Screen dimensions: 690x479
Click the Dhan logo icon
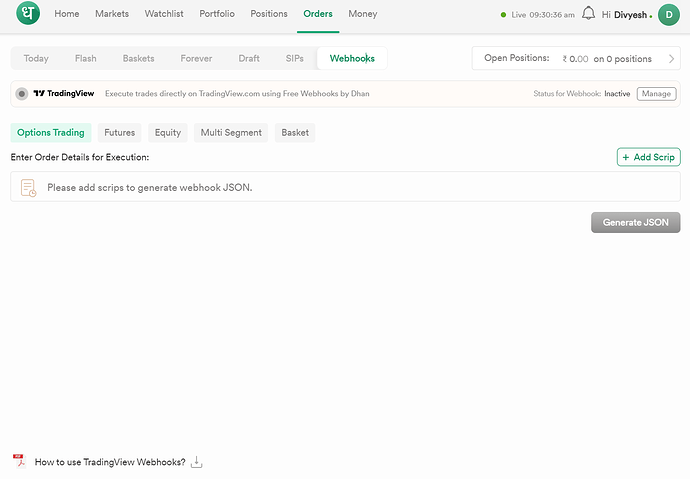pyautogui.click(x=28, y=13)
